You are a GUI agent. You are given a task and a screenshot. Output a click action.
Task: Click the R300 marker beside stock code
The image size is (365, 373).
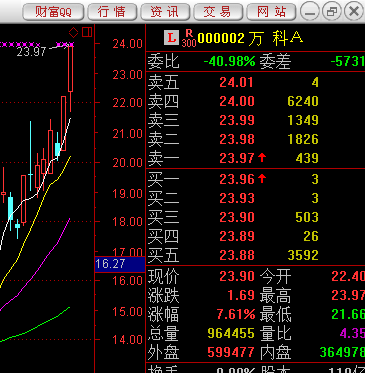click(x=189, y=38)
